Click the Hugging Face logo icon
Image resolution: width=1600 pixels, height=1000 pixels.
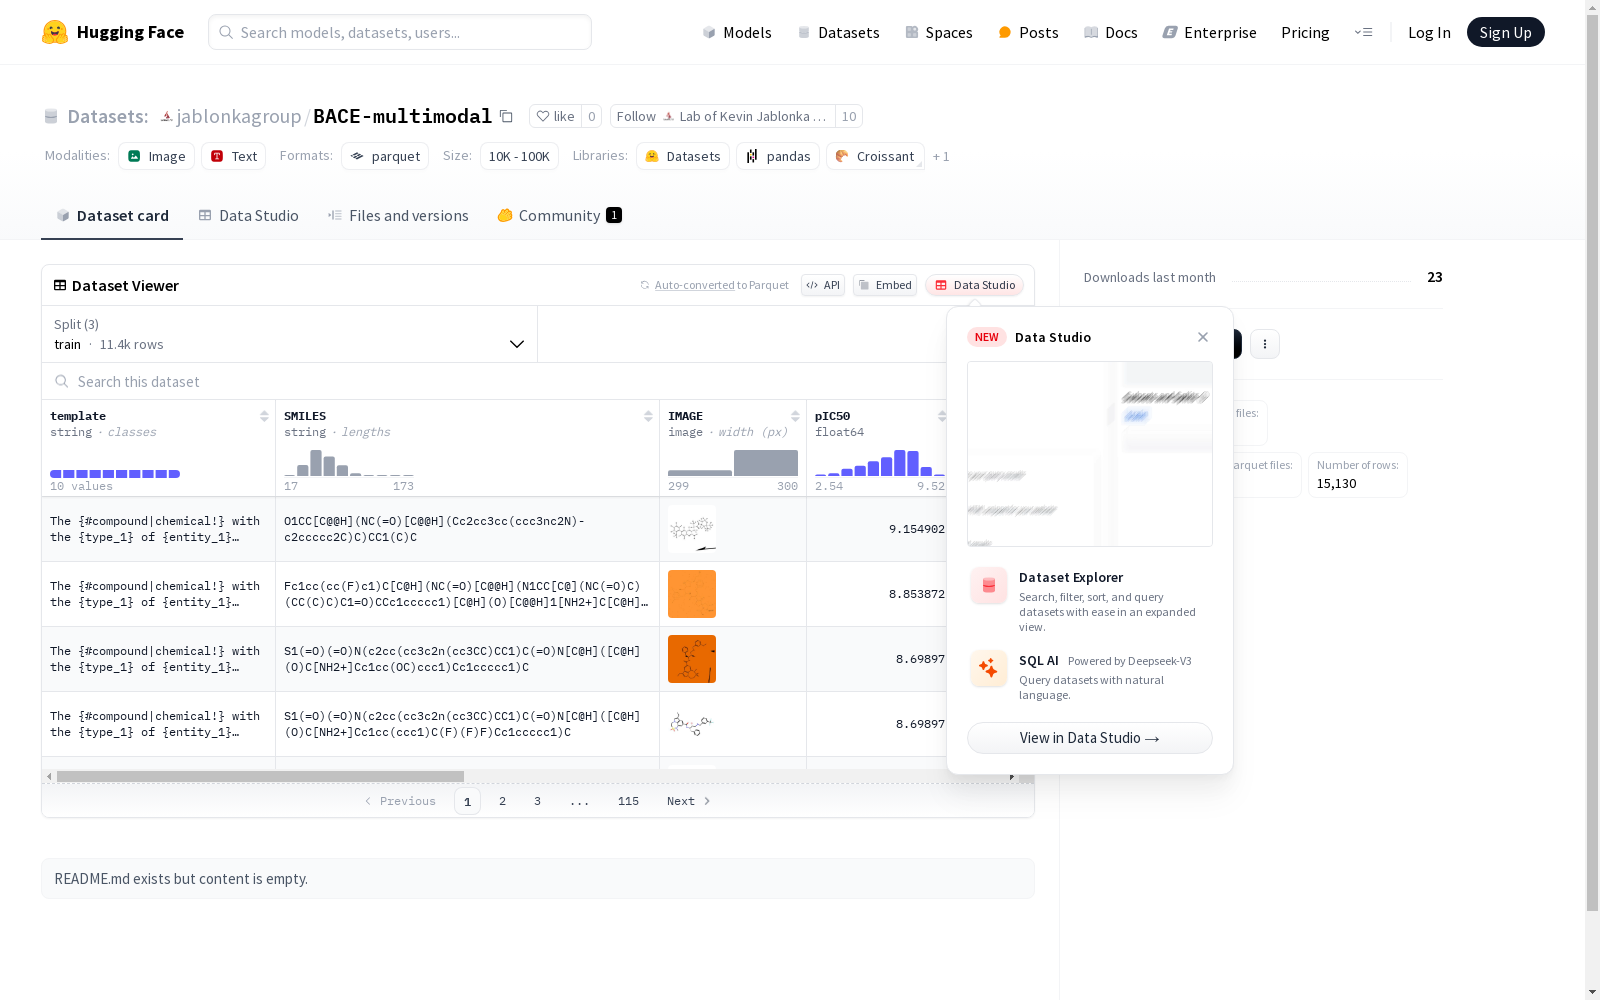click(55, 32)
